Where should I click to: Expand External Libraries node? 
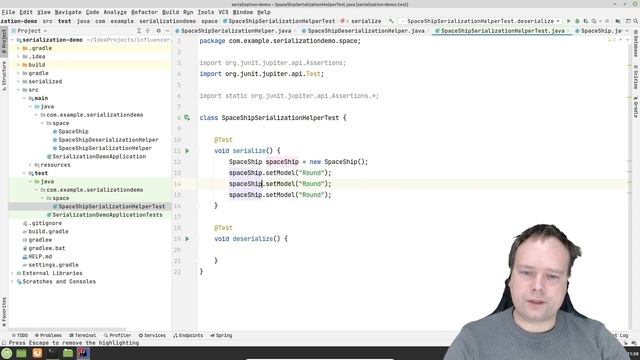point(12,273)
